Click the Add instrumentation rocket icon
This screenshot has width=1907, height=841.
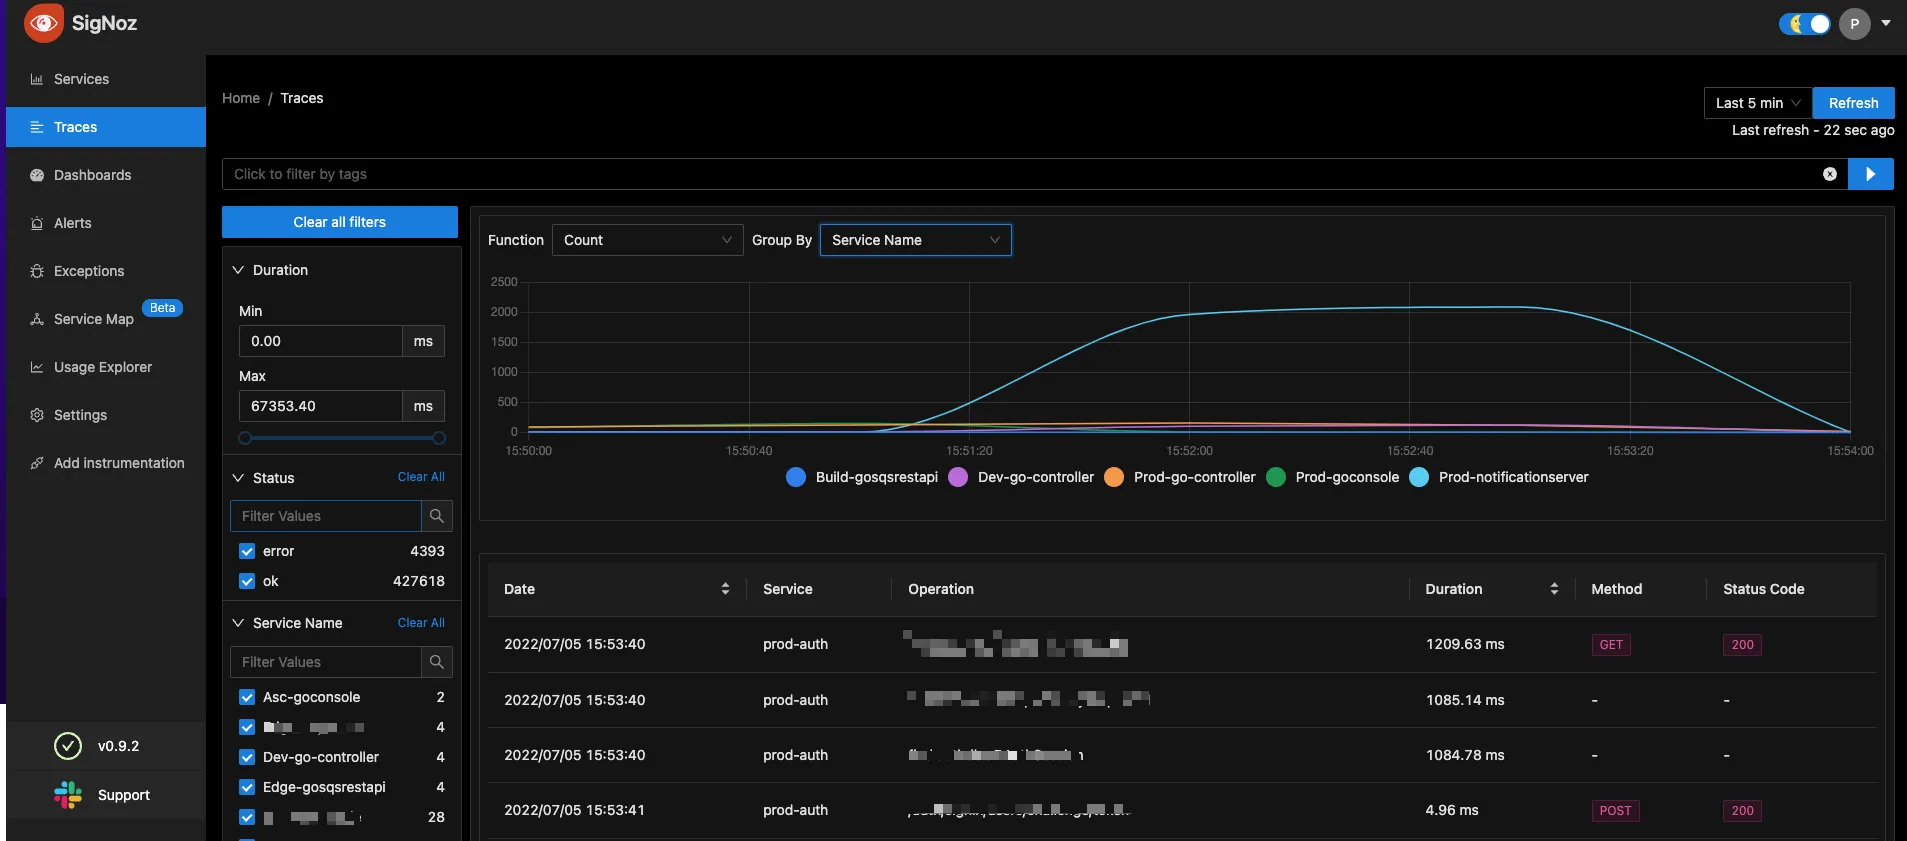point(37,463)
